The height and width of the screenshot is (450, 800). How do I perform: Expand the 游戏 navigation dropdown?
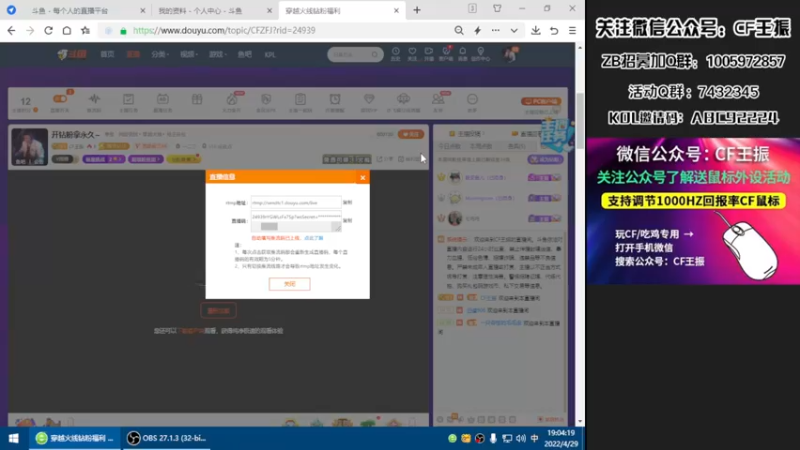click(217, 54)
